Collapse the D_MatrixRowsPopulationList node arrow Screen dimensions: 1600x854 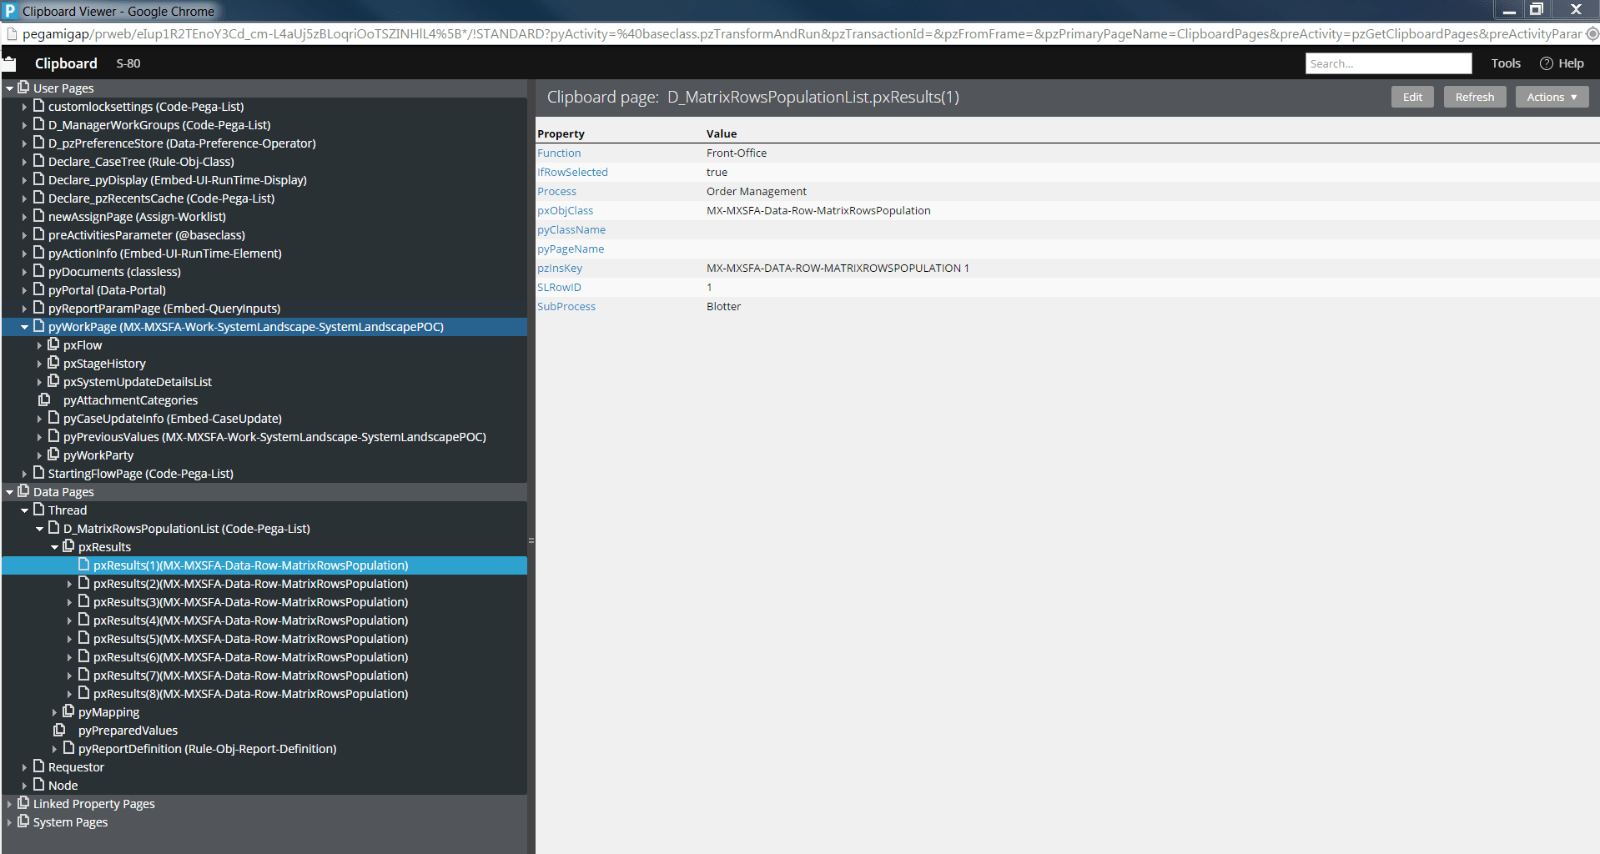pyautogui.click(x=40, y=529)
